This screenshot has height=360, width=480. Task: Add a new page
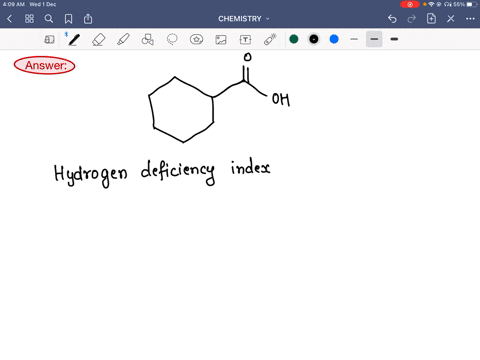point(431,19)
